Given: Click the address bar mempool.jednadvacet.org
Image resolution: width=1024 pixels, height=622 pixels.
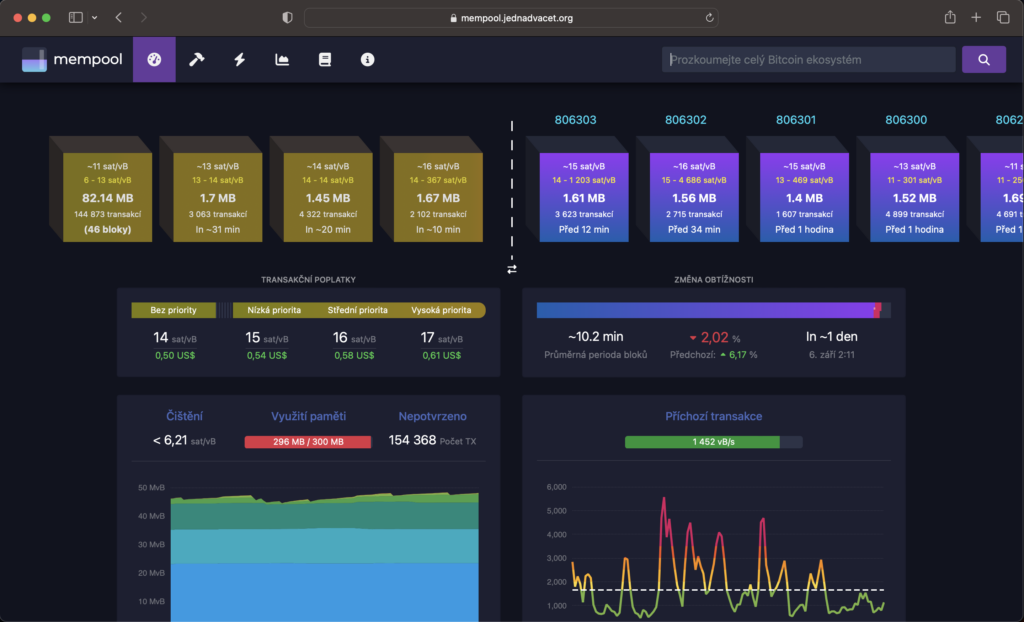Looking at the screenshot, I should pyautogui.click(x=511, y=18).
